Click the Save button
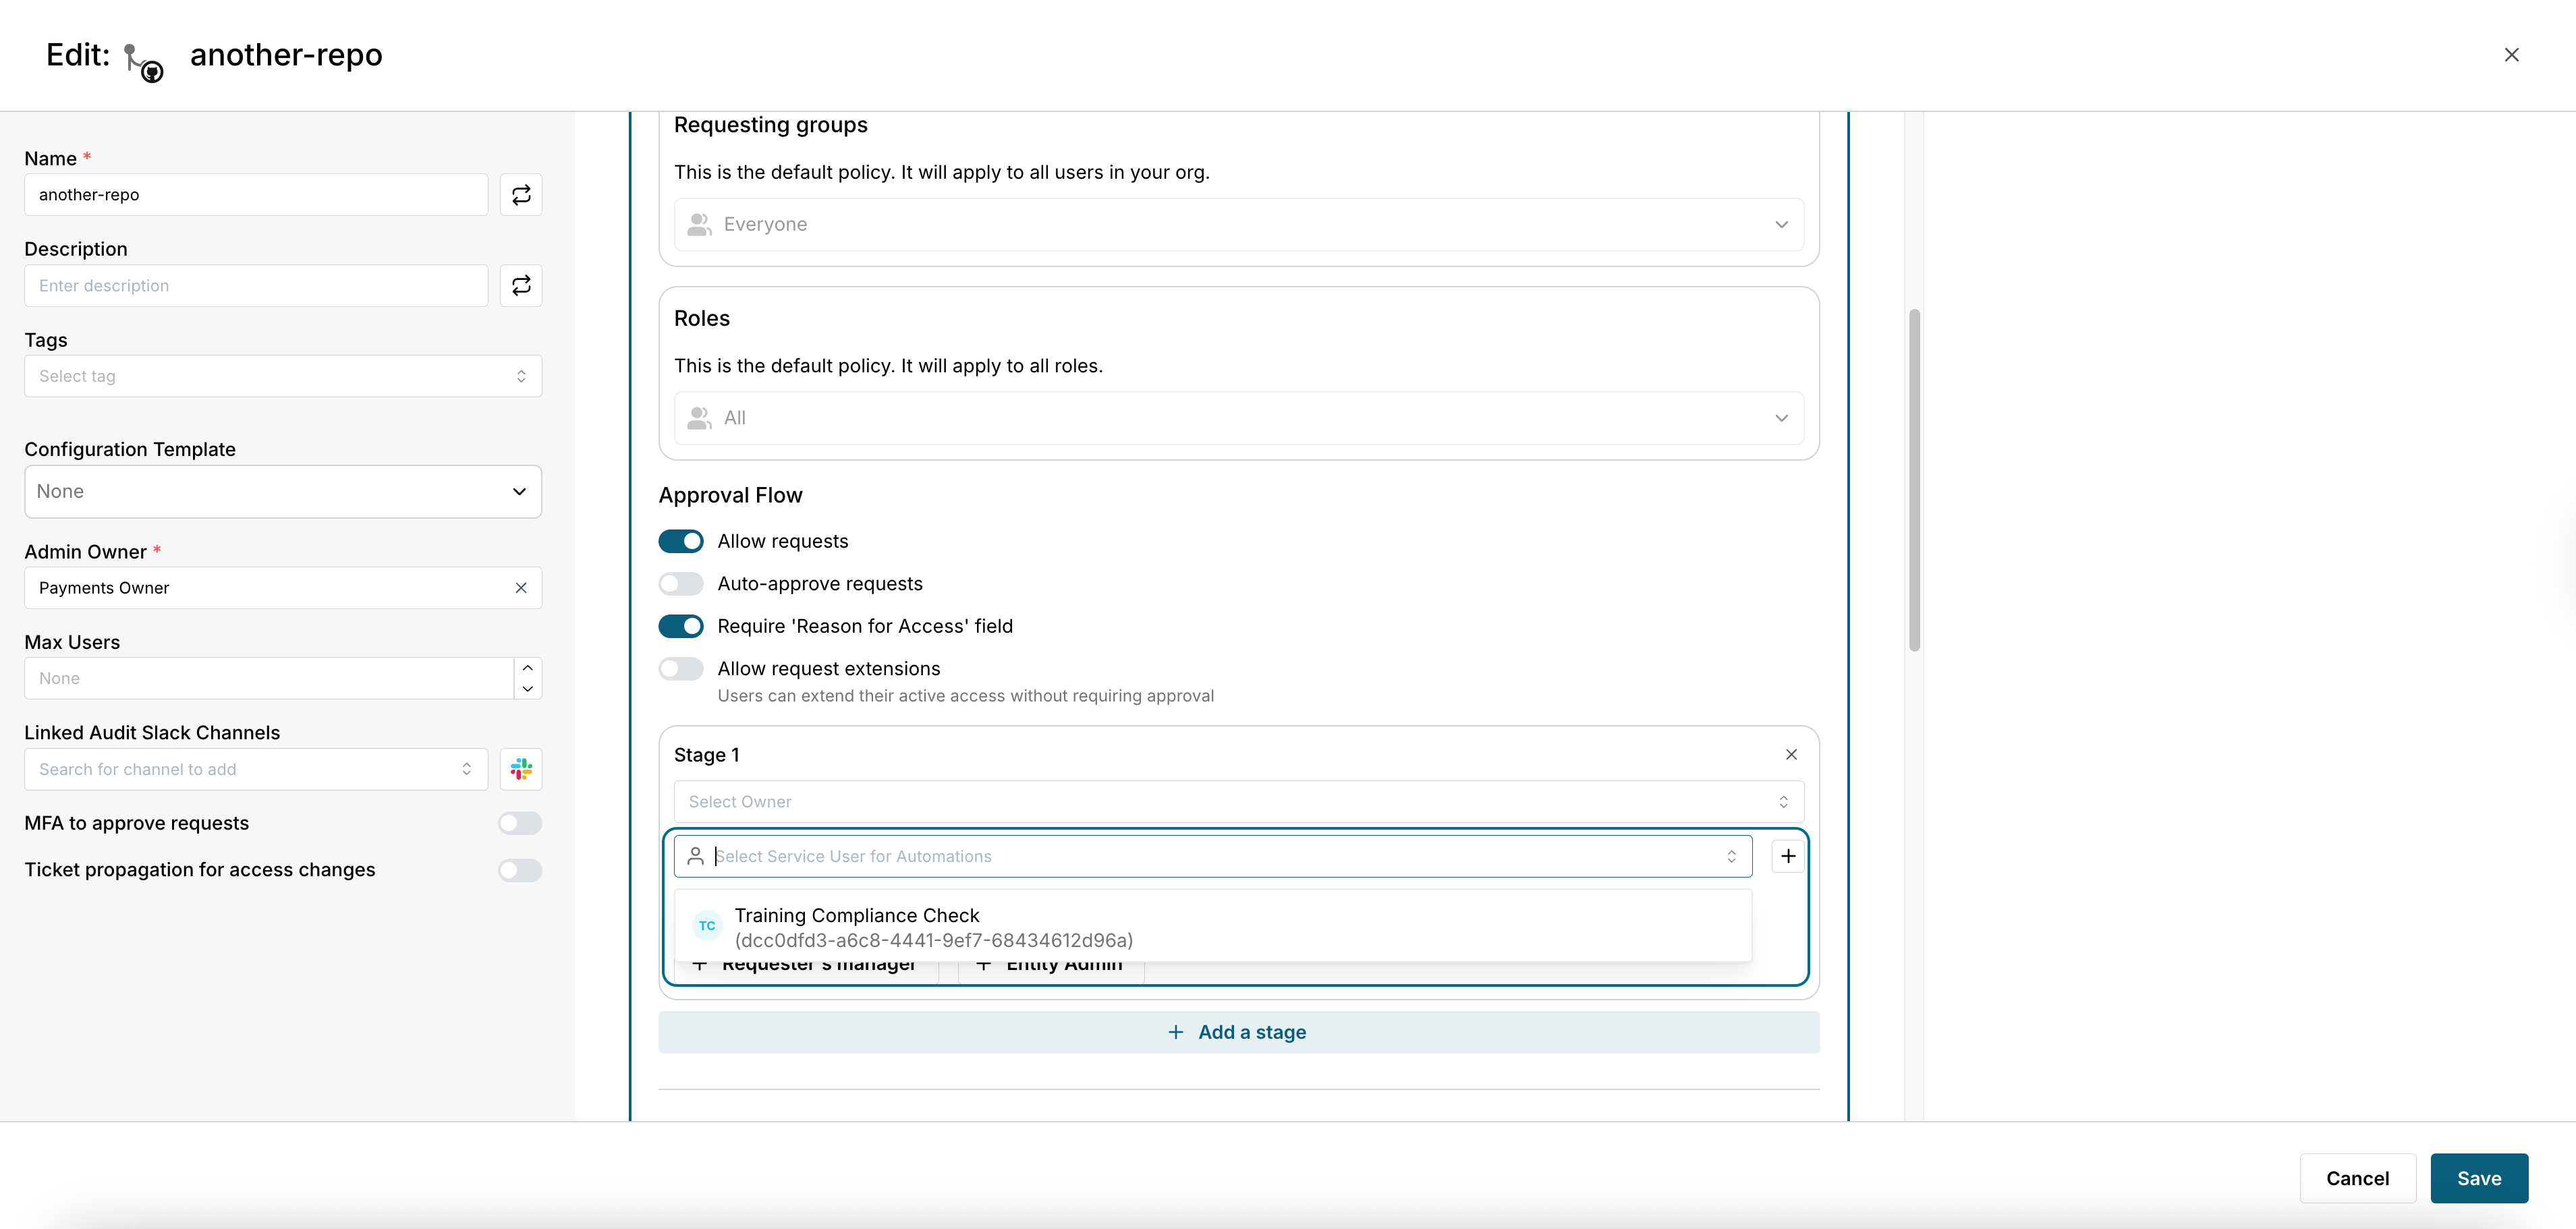The width and height of the screenshot is (2576, 1229). 2478,1177
